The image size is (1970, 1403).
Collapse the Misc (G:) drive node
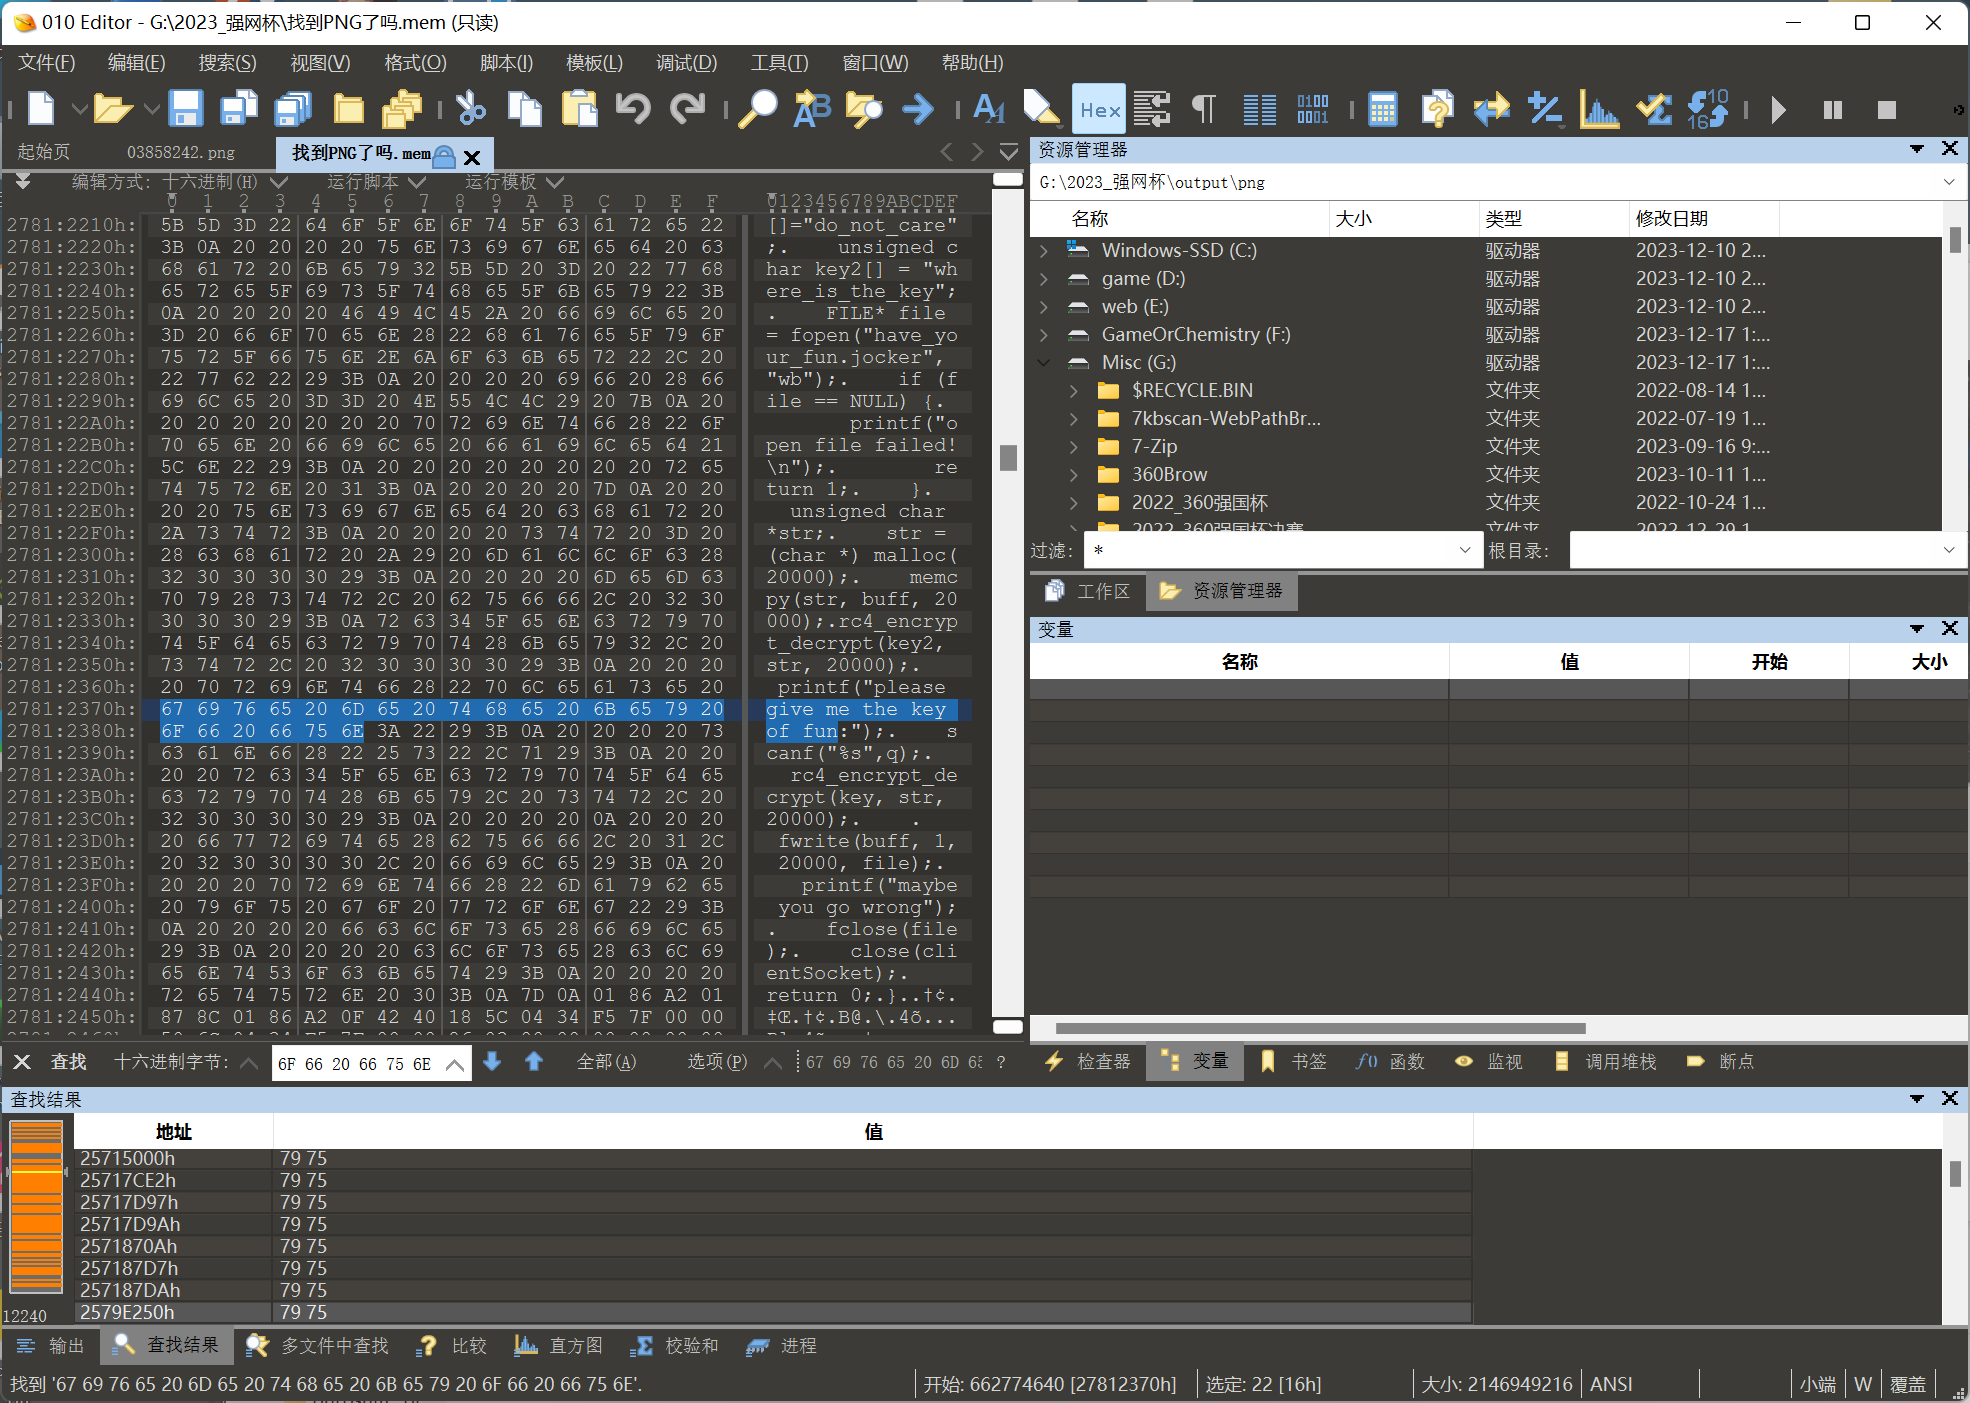tap(1044, 362)
